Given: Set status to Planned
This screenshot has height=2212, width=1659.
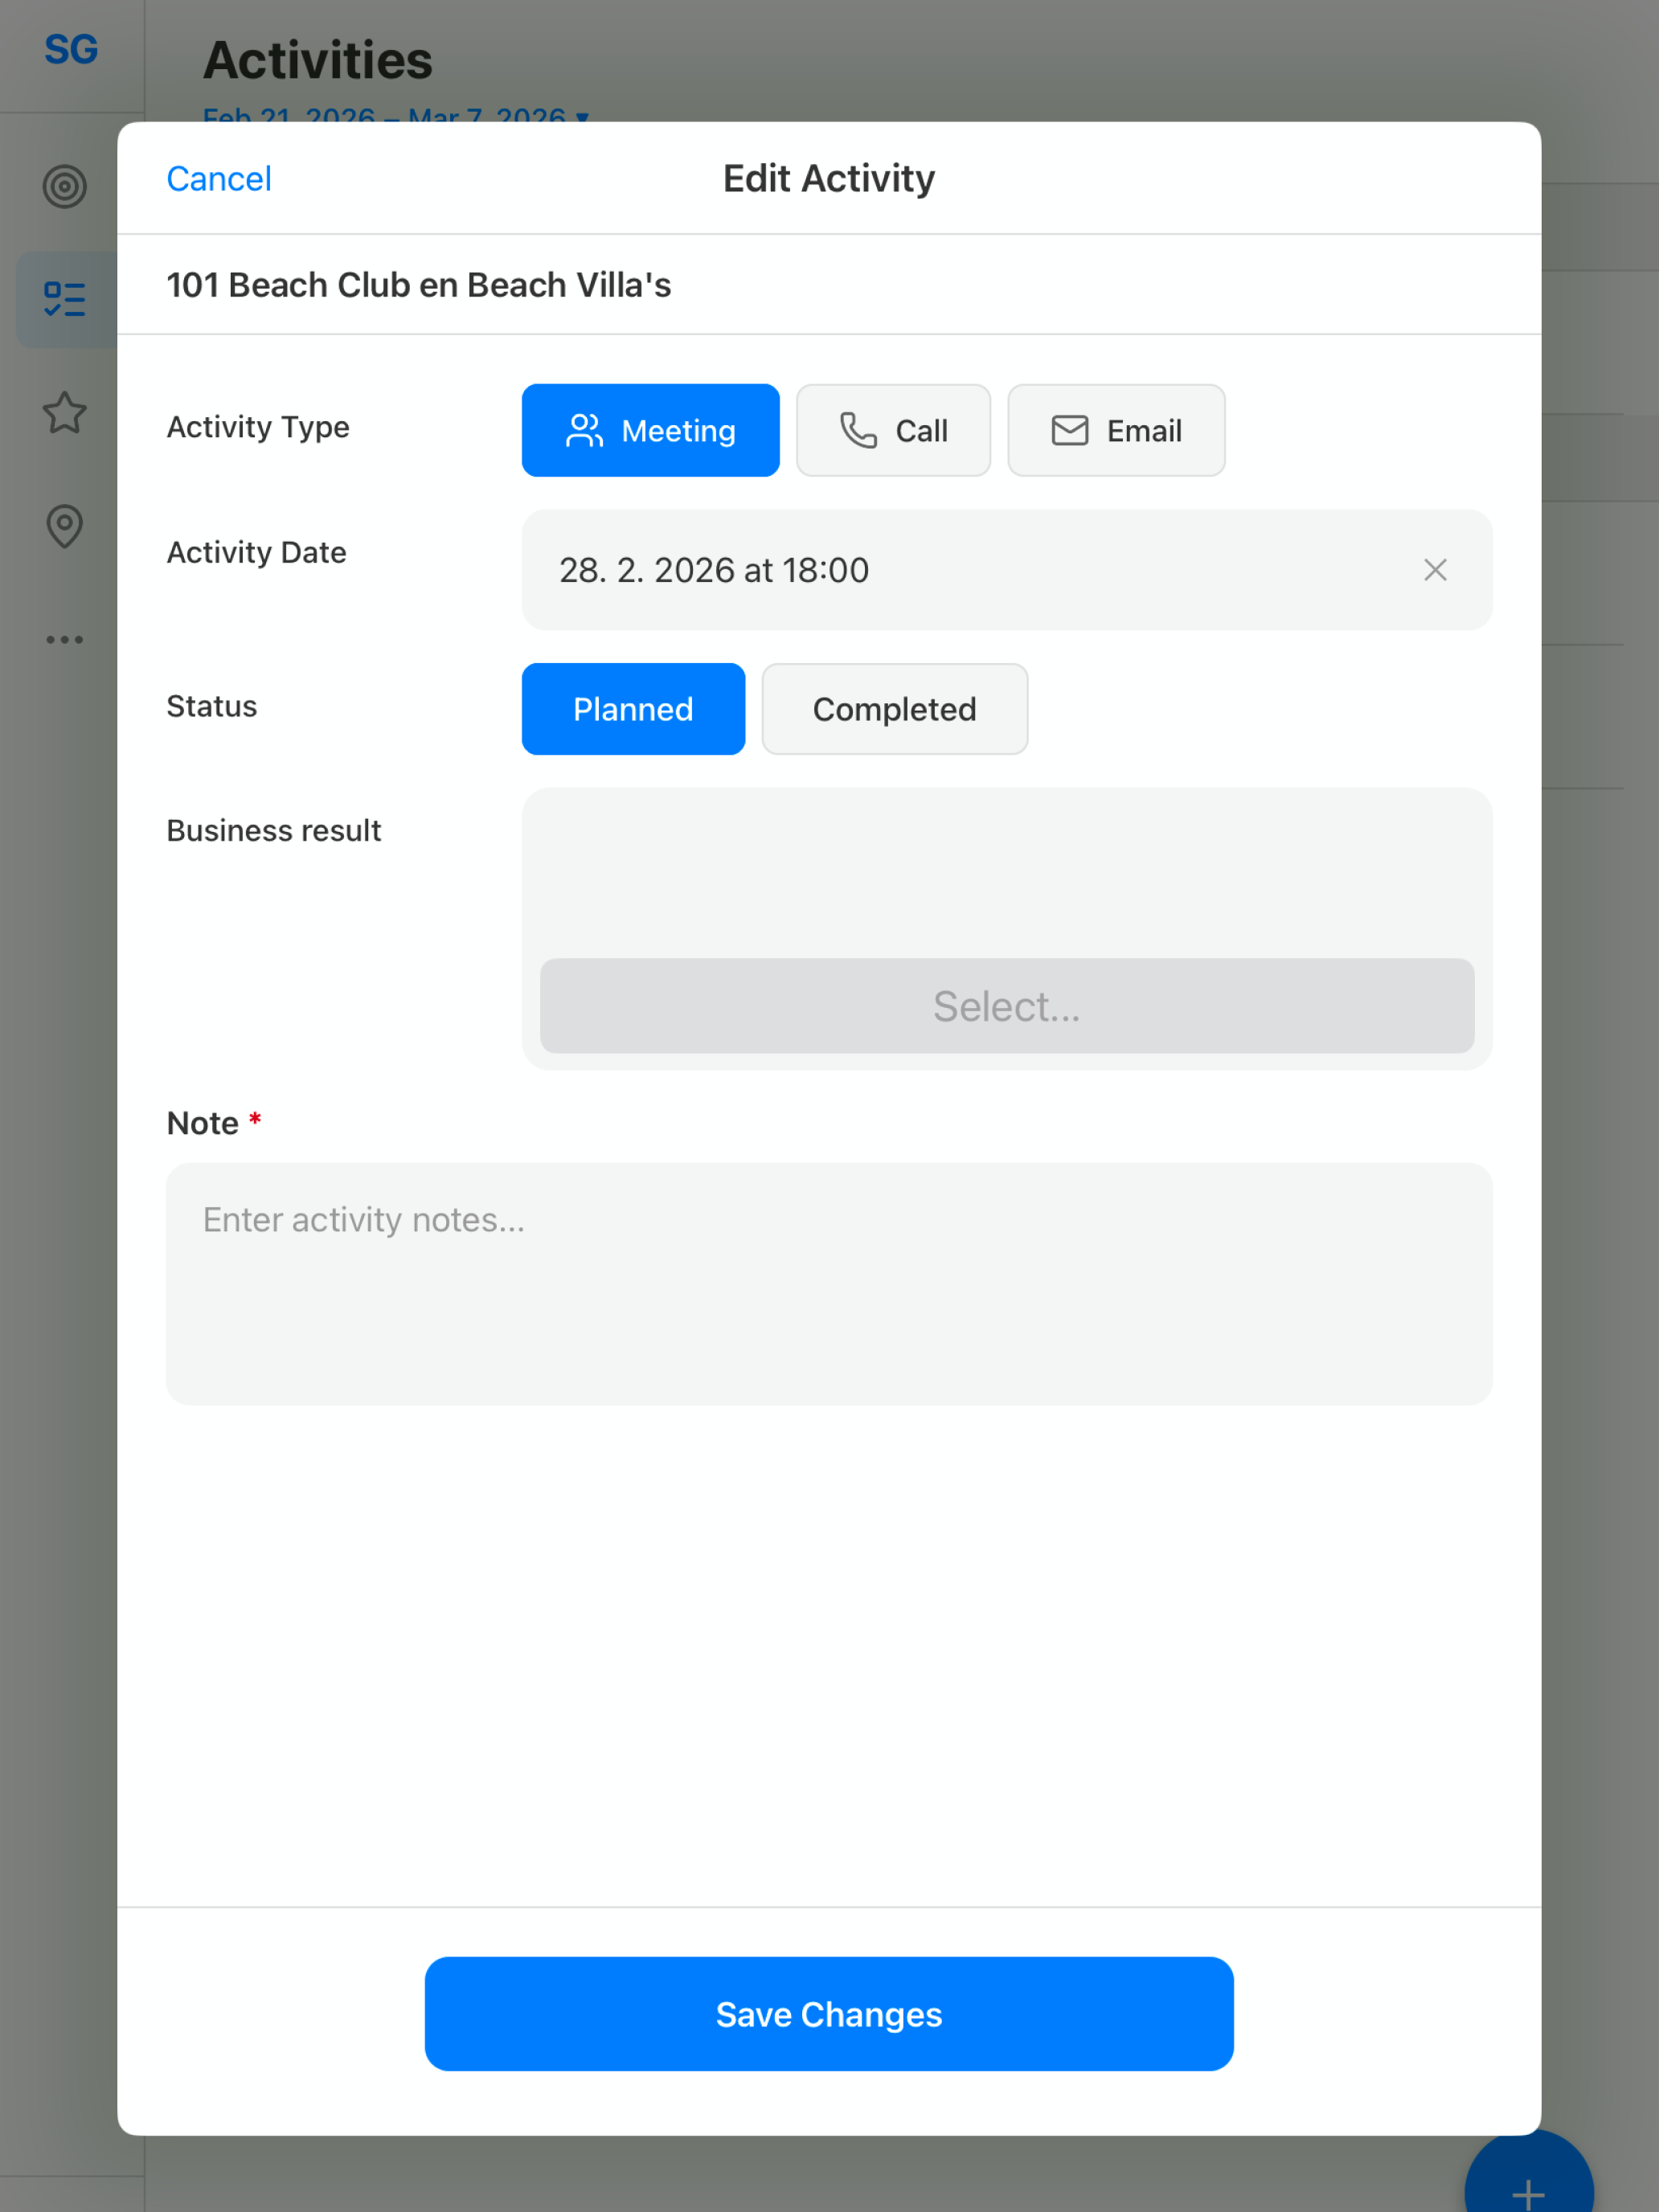Looking at the screenshot, I should click(x=633, y=709).
